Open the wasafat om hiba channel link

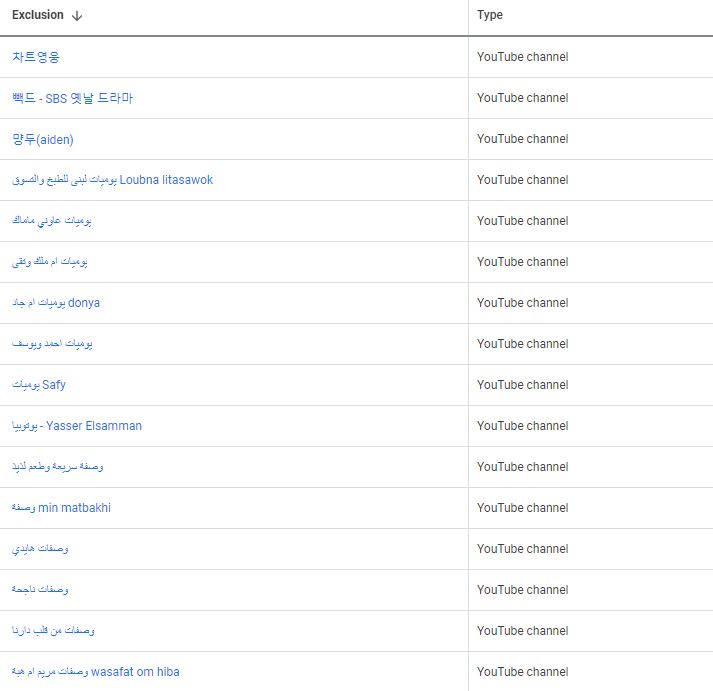[x=96, y=672]
